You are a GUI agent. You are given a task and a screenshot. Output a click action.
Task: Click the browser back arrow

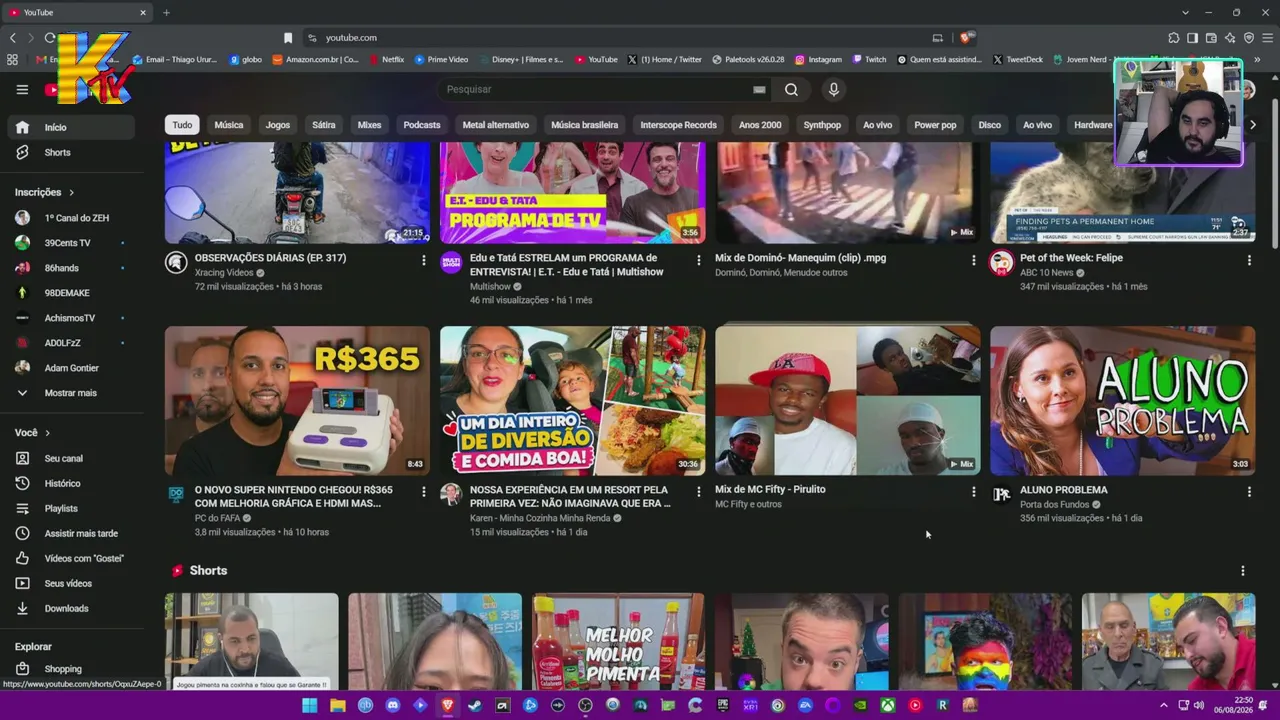[x=13, y=38]
